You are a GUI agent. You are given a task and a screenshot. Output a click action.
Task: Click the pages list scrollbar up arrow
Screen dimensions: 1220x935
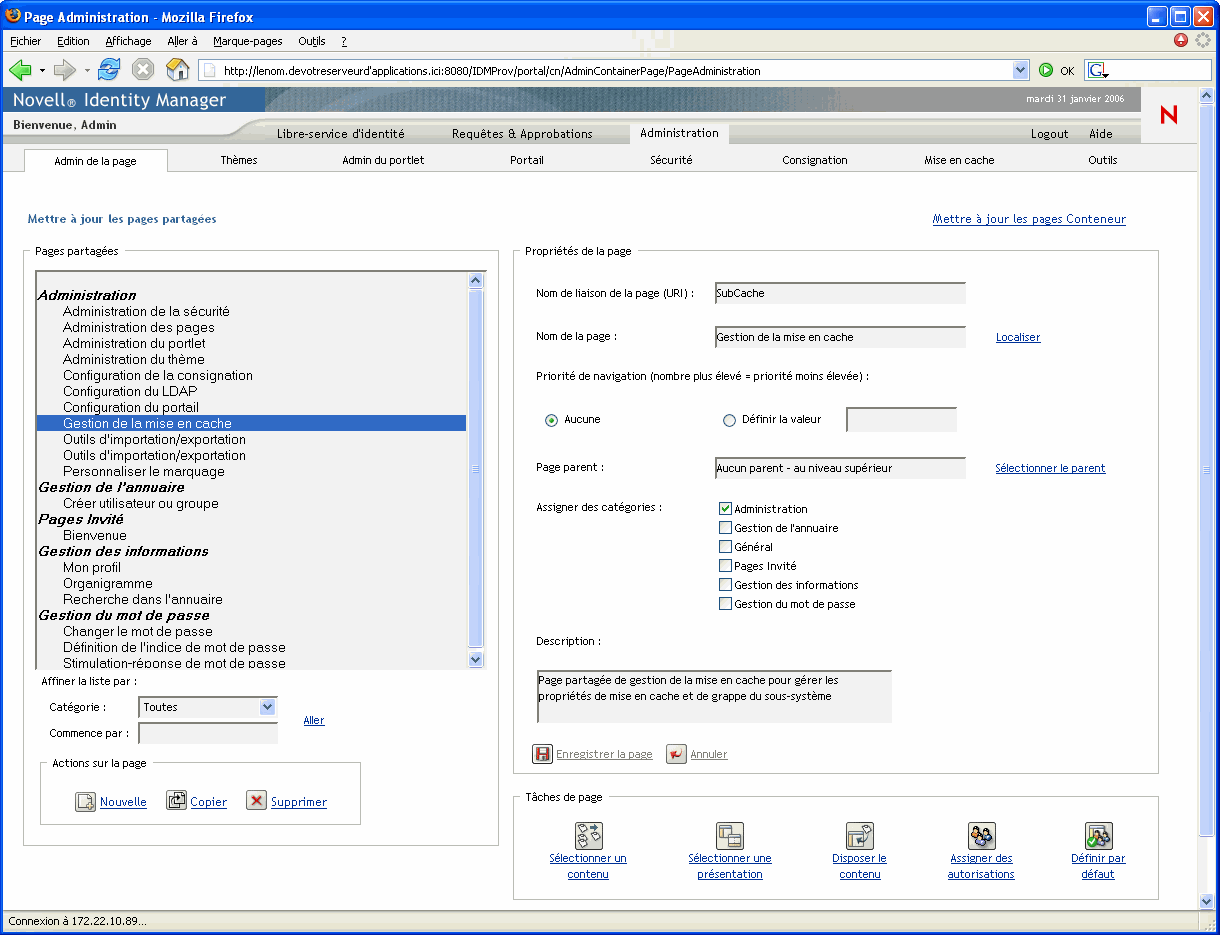click(x=475, y=281)
